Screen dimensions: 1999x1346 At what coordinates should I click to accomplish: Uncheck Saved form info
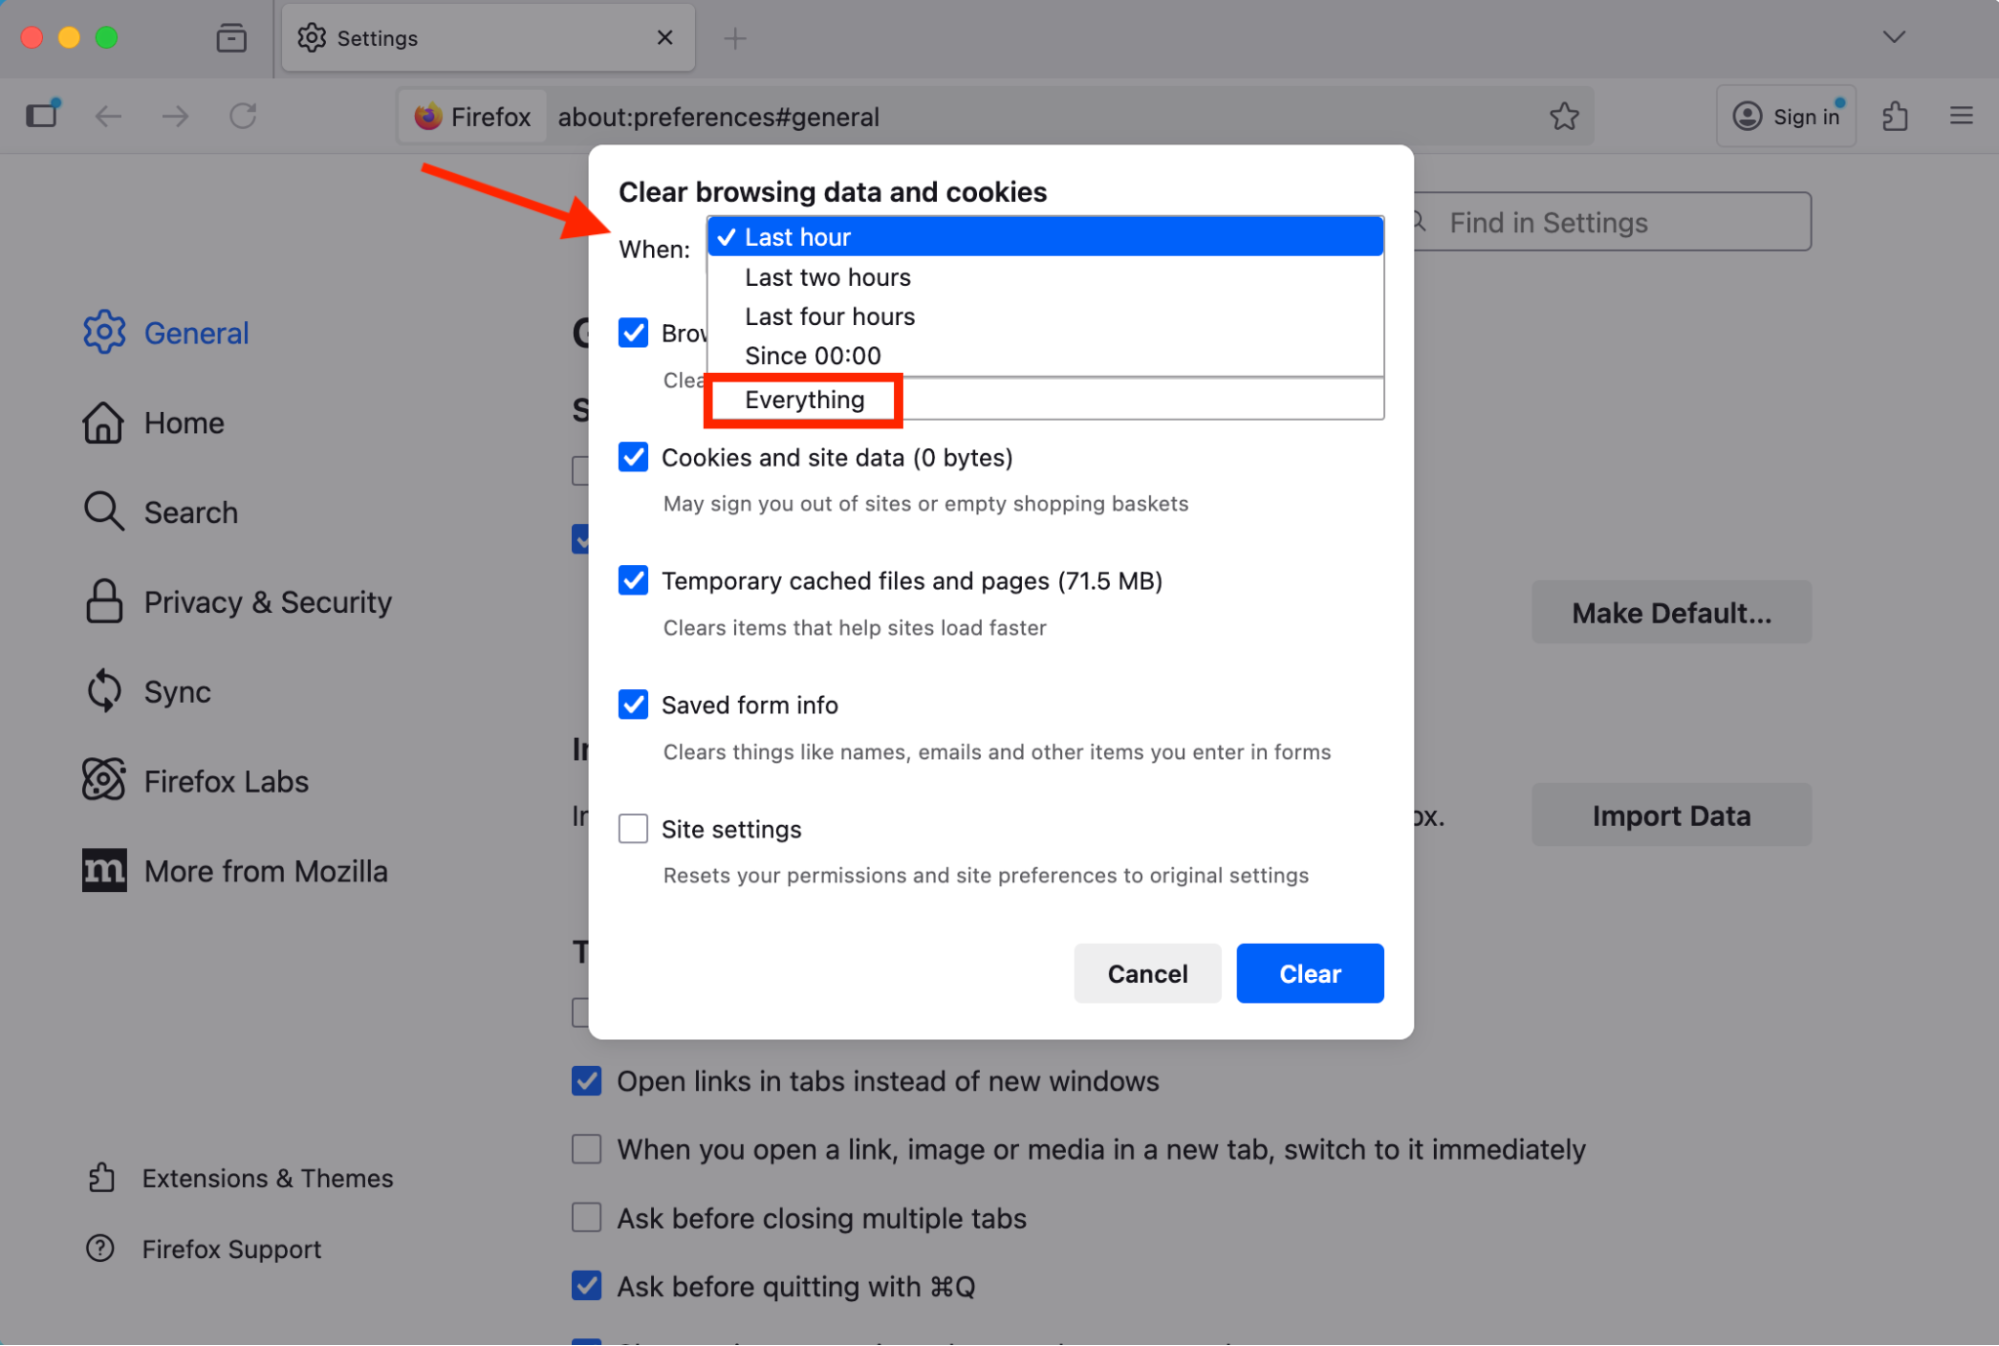(633, 704)
